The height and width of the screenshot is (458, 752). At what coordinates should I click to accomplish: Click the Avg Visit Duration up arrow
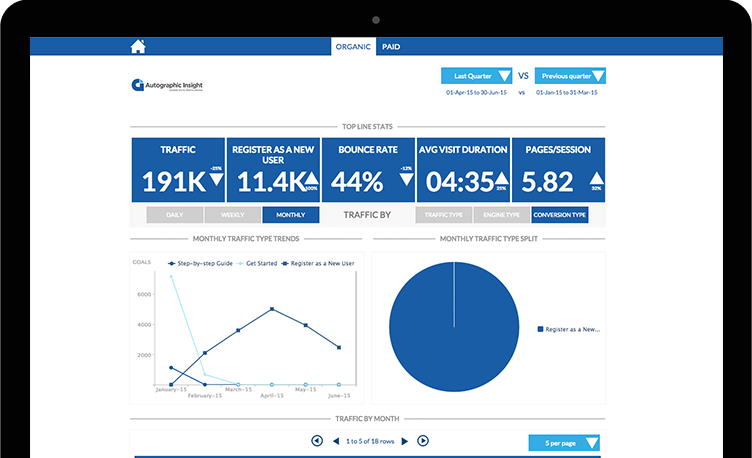[x=501, y=179]
